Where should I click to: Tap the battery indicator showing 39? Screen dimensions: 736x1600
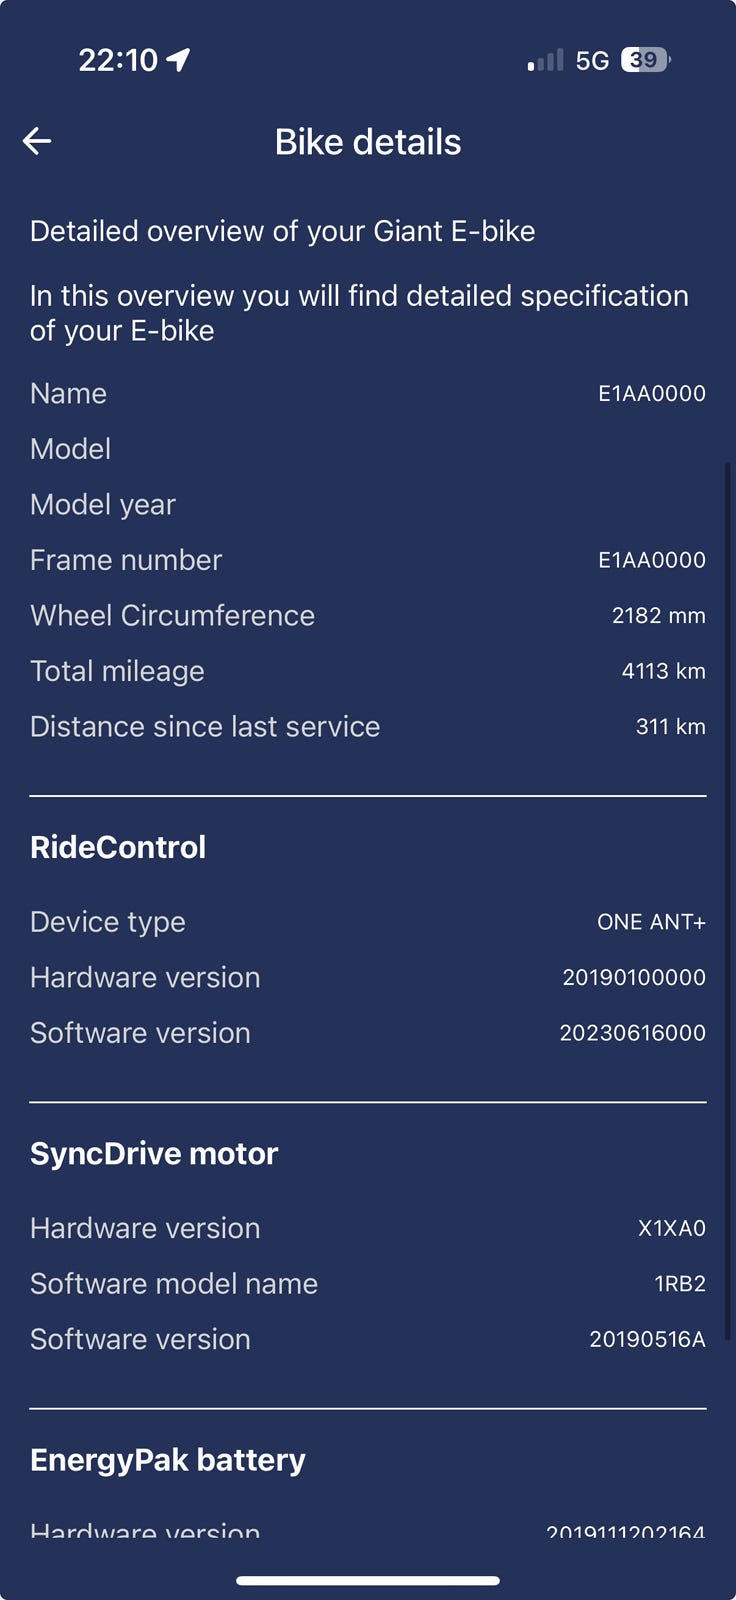click(646, 60)
